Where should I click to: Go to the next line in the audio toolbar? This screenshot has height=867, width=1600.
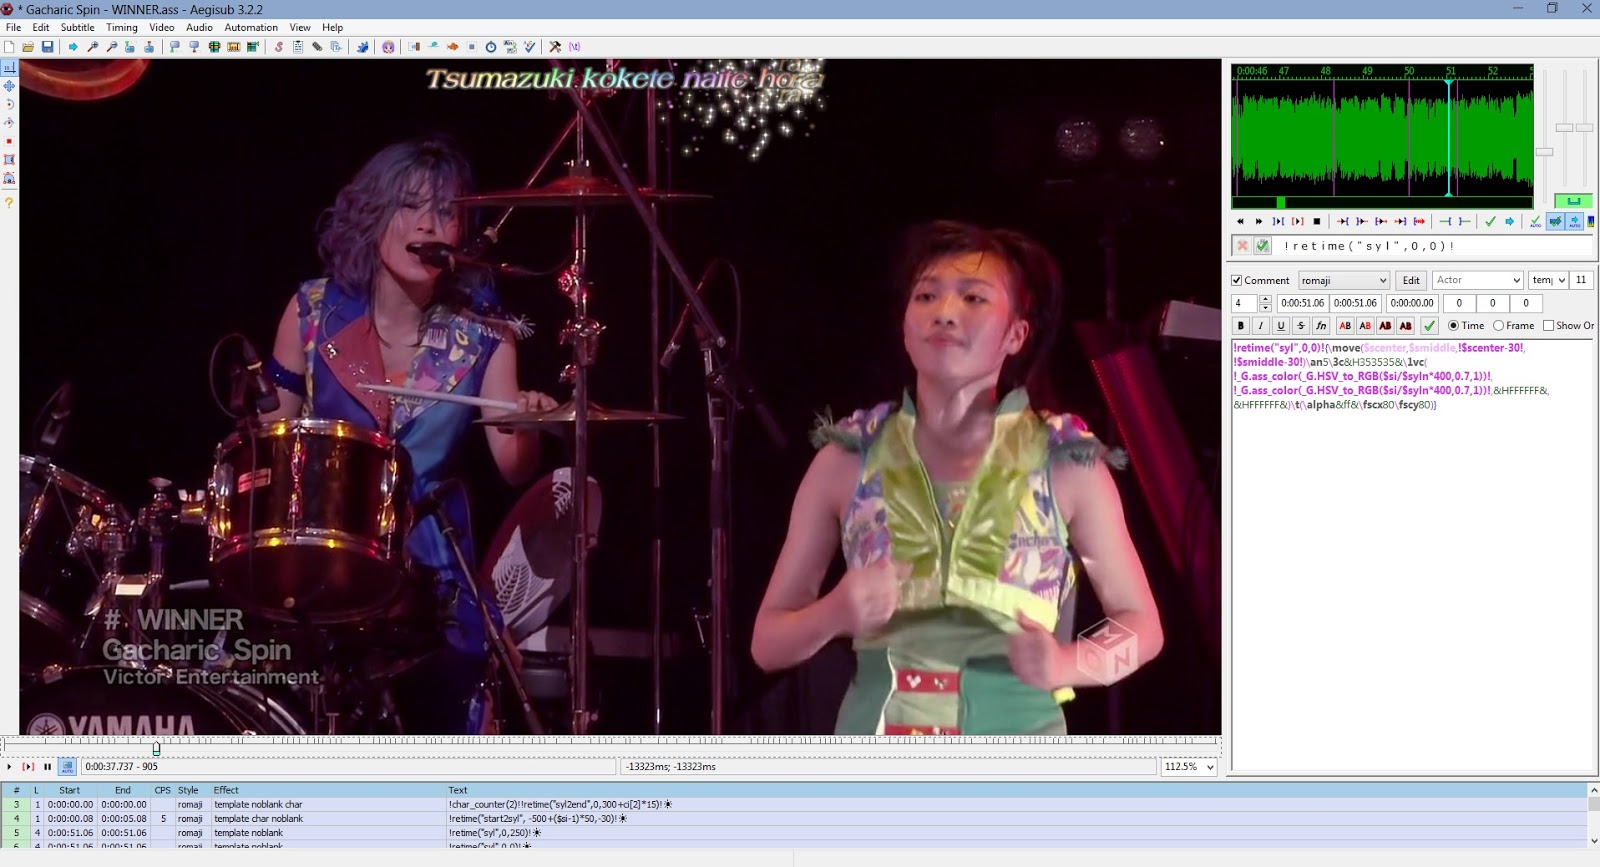pyautogui.click(x=1259, y=221)
